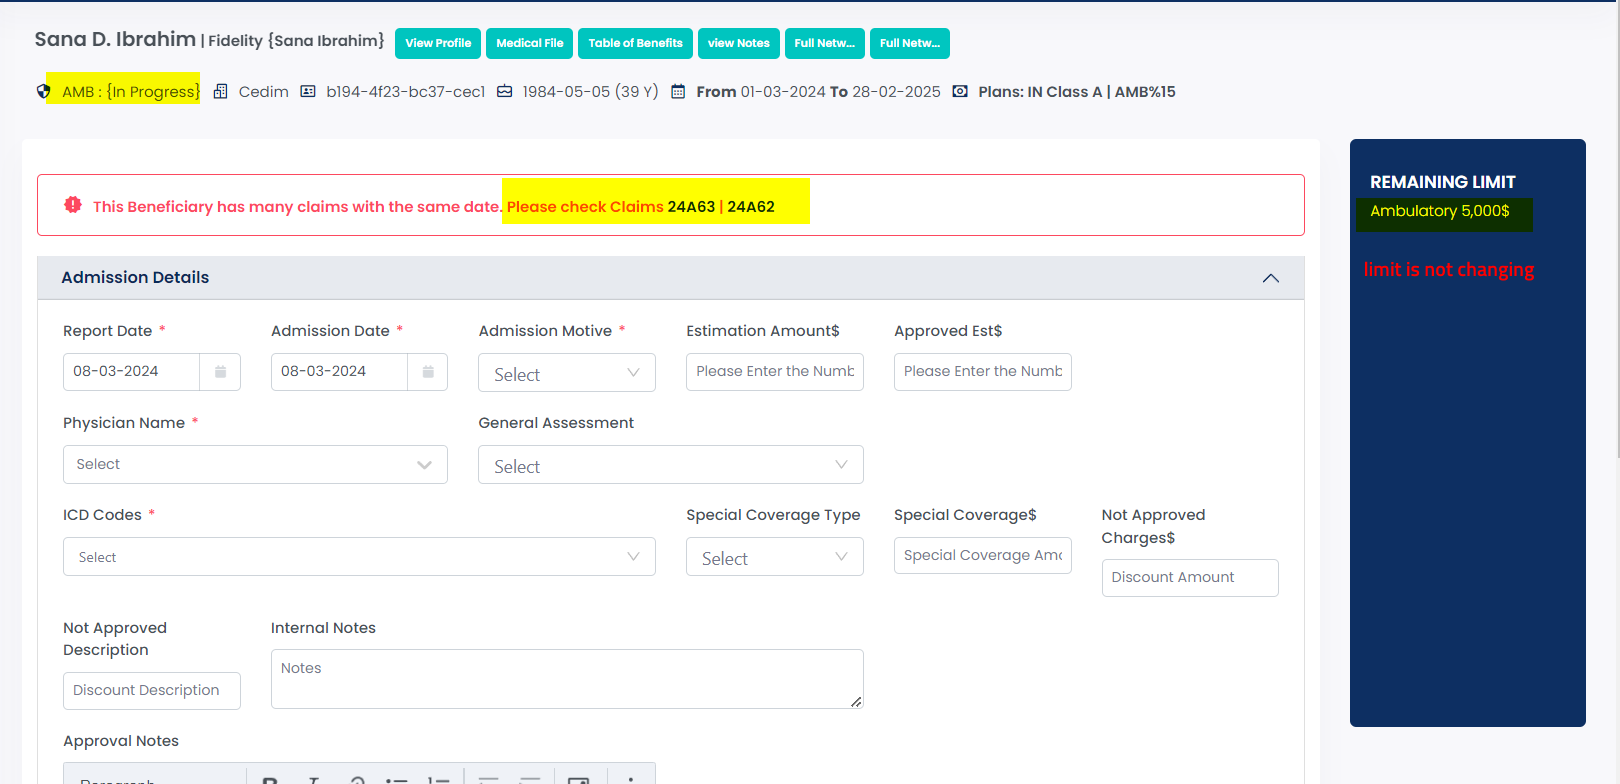Screen dimensions: 1620x784
Task: Click the shield icon beside AMB status
Action: 43,92
